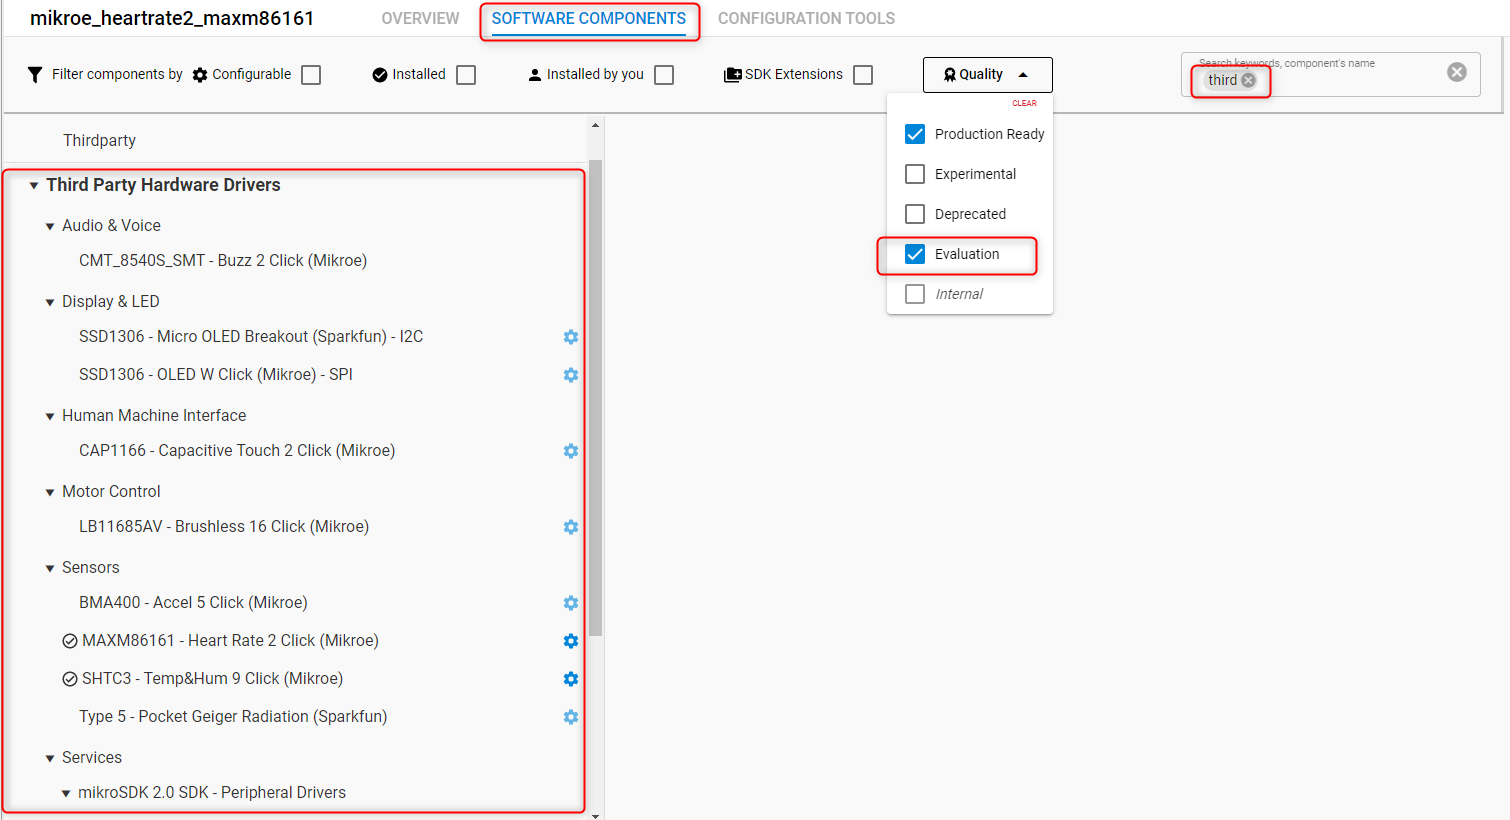Click the Configurable gear icon in filter bar
Image resolution: width=1510 pixels, height=820 pixels.
click(x=200, y=75)
